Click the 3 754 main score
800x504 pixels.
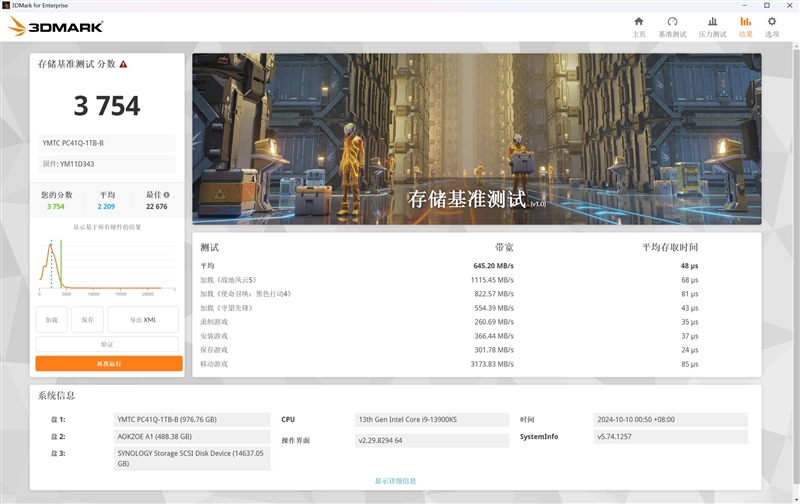[107, 106]
